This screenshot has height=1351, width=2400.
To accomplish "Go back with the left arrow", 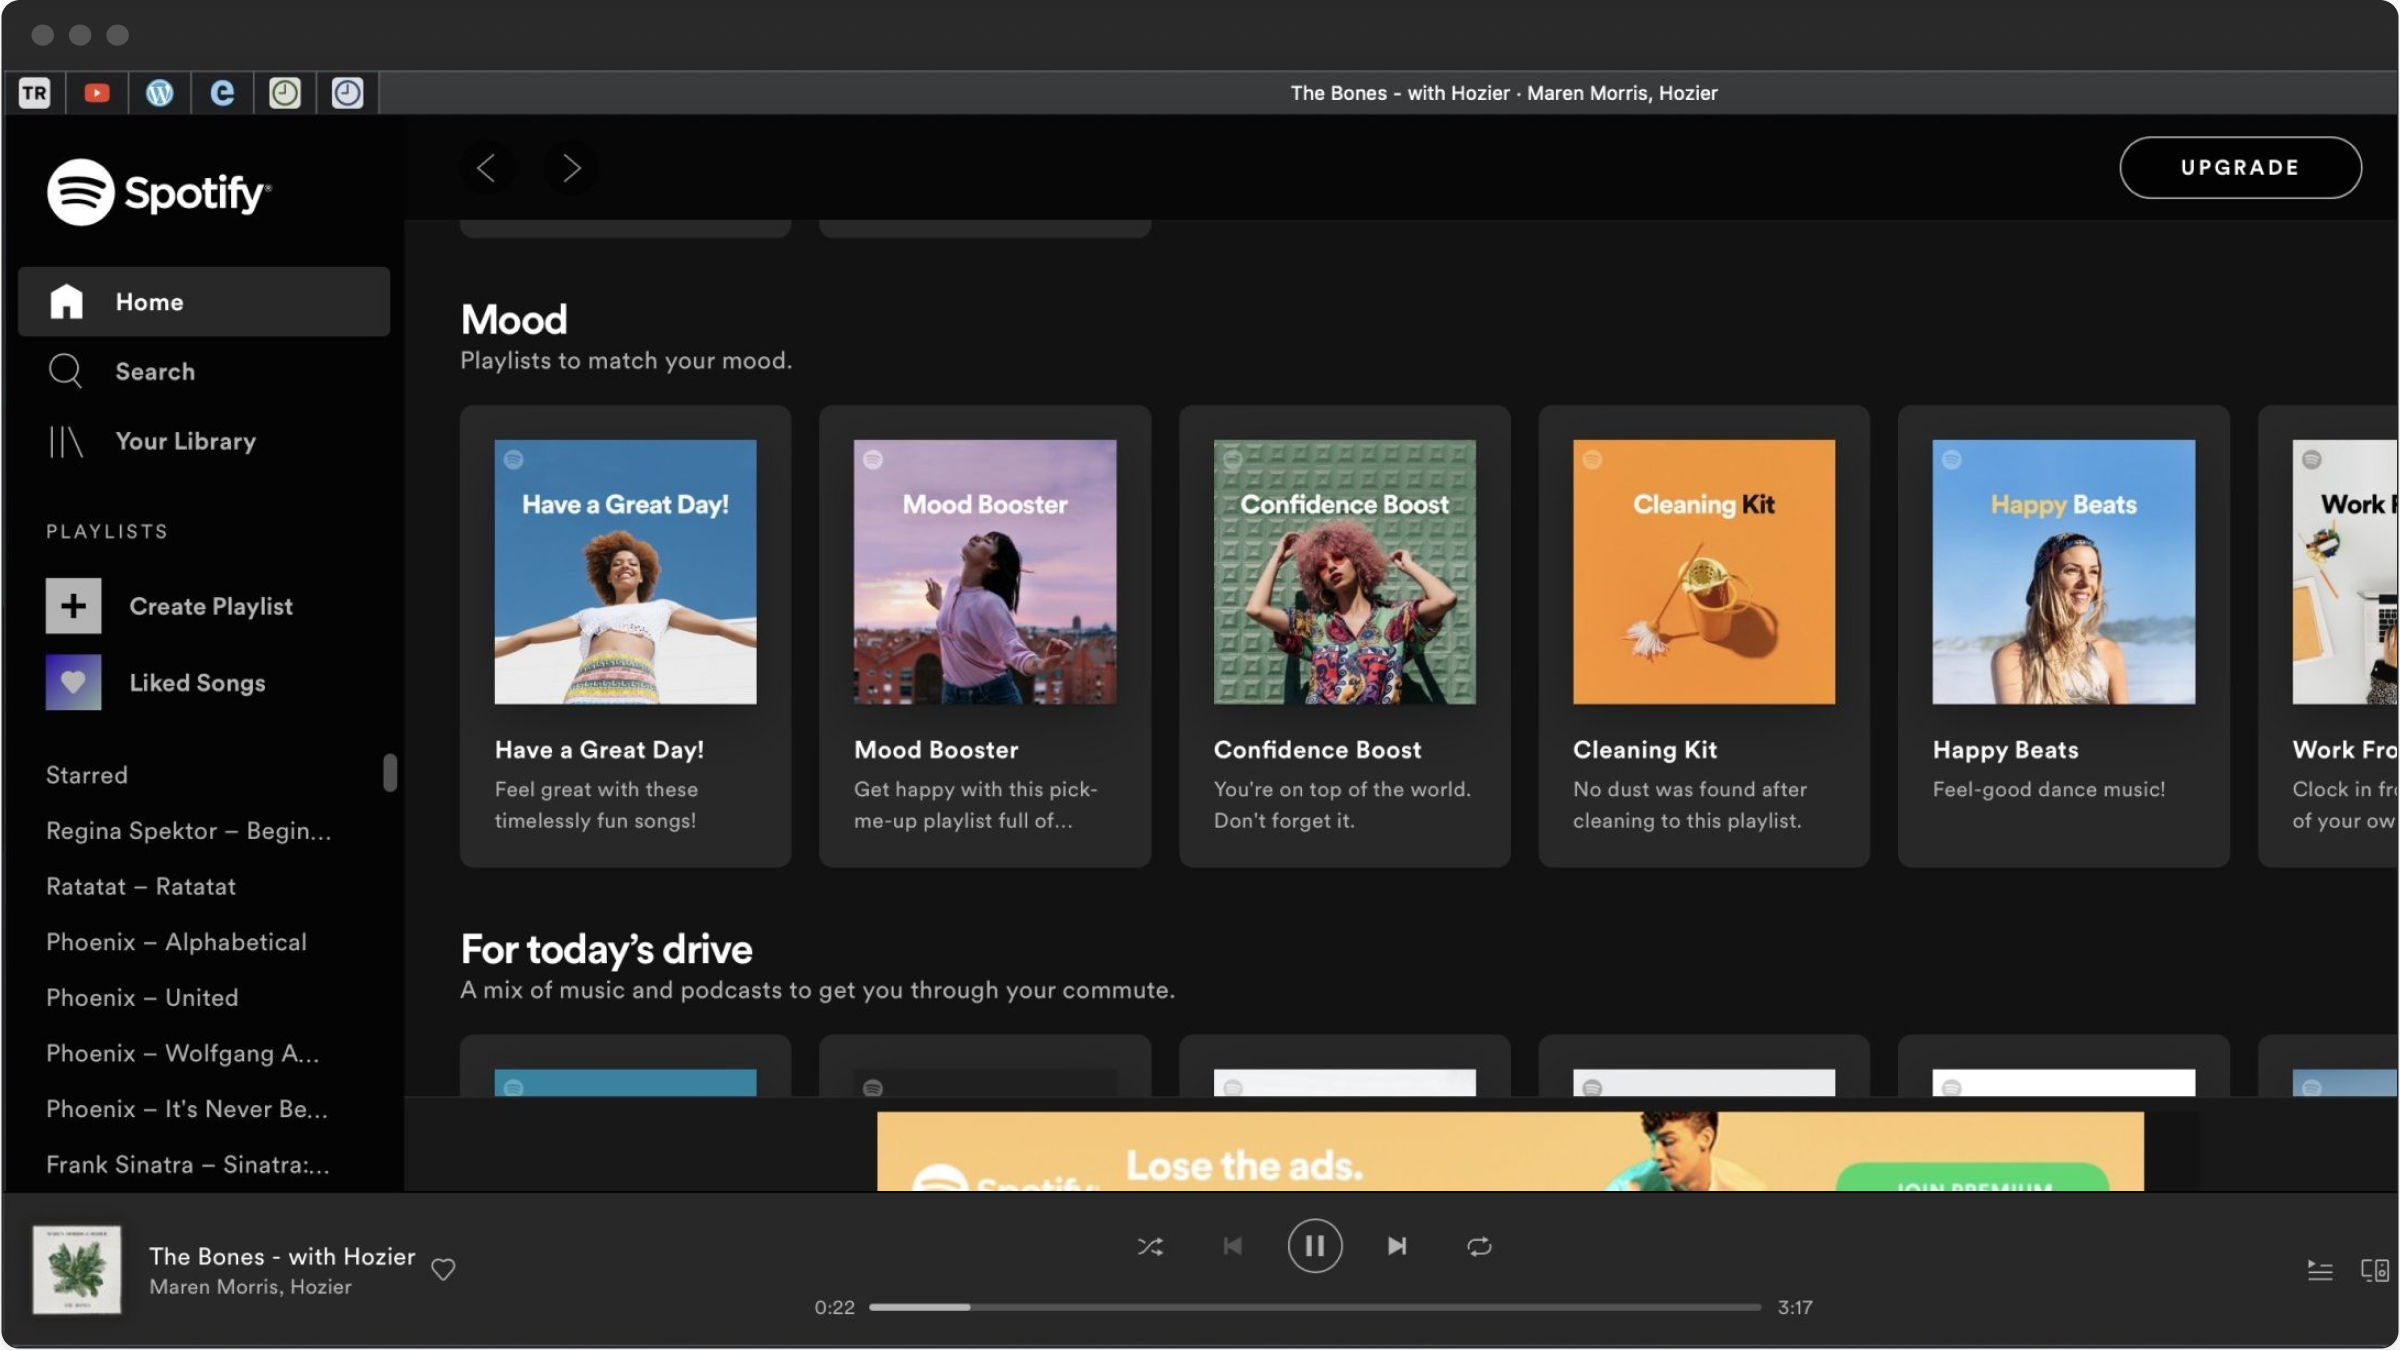I will click(486, 168).
